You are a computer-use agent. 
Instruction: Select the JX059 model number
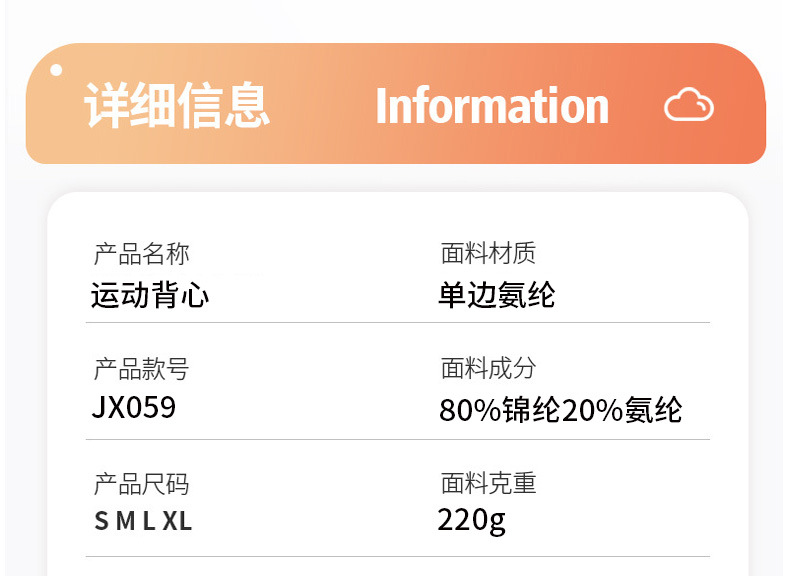tap(133, 408)
